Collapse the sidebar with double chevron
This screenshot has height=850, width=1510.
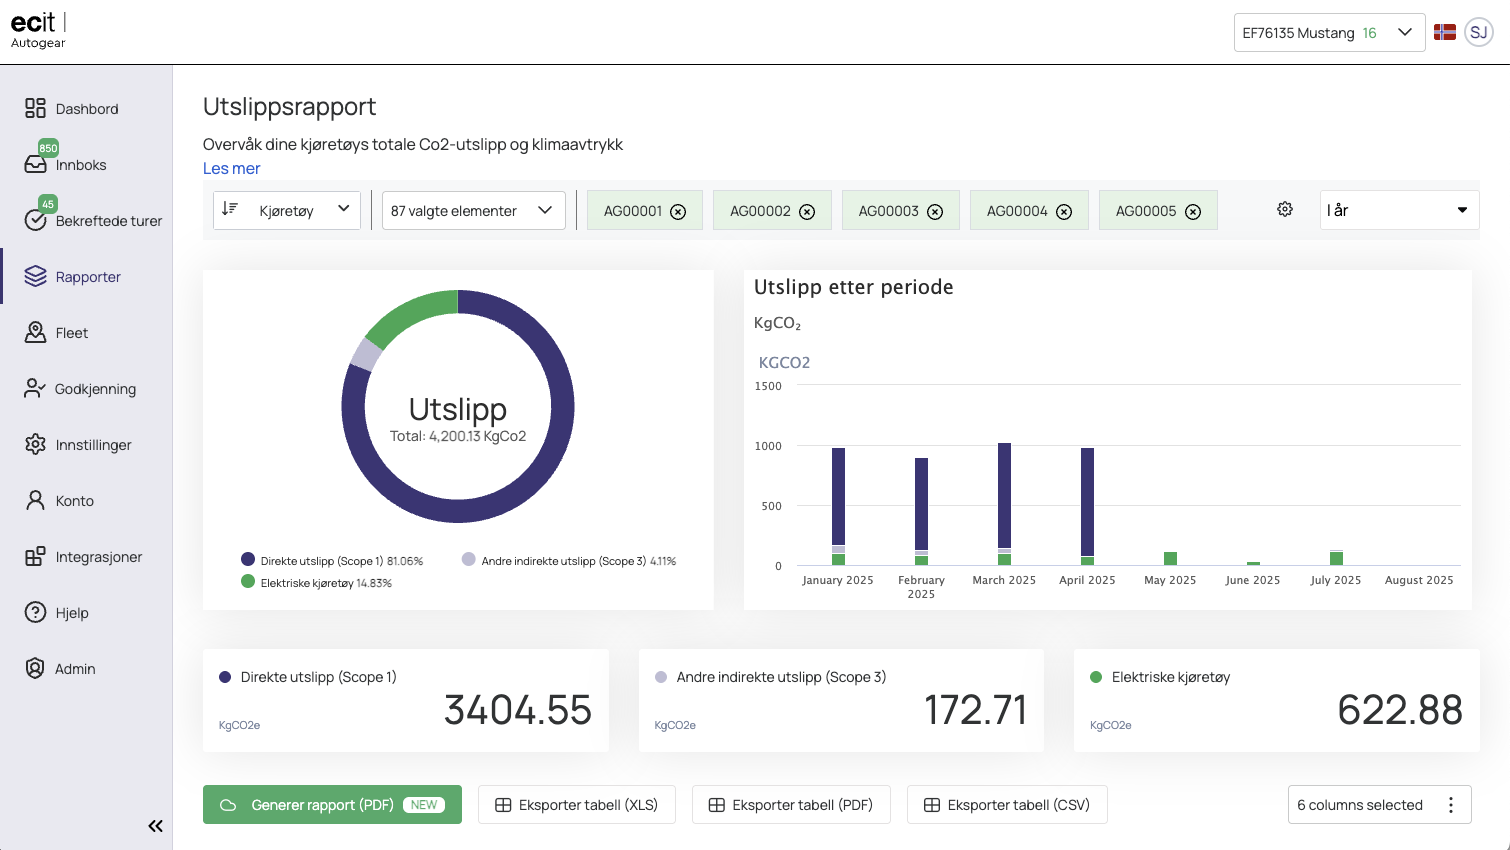pos(155,826)
